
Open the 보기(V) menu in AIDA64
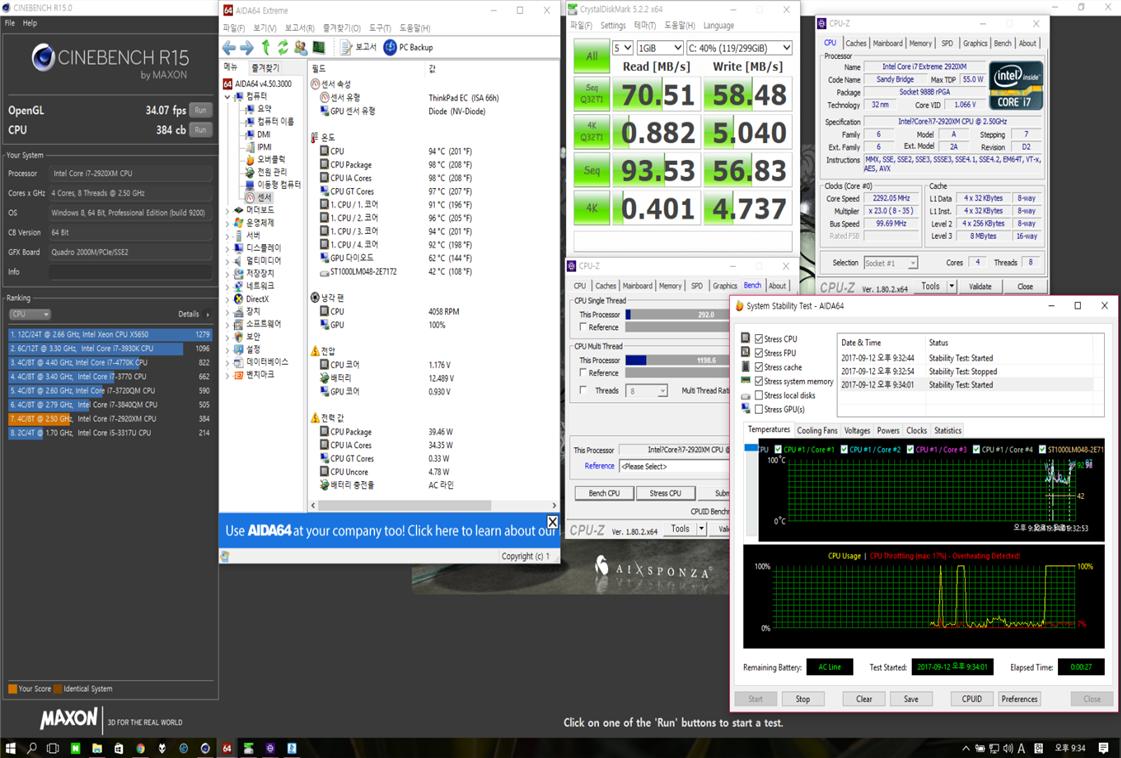[x=265, y=28]
